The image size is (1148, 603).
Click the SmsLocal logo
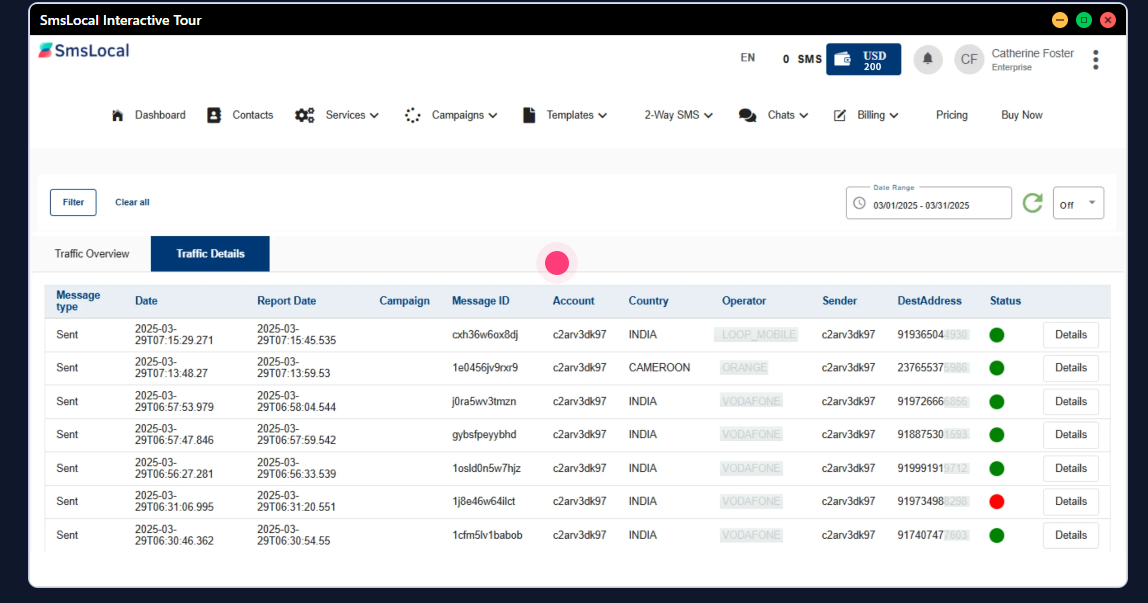click(84, 51)
